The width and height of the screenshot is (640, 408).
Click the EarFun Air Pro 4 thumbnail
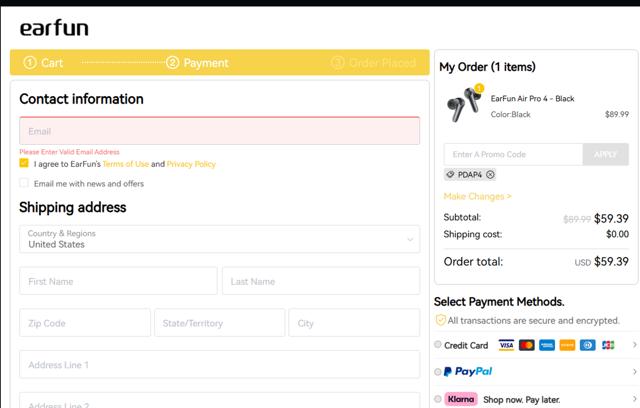[464, 104]
